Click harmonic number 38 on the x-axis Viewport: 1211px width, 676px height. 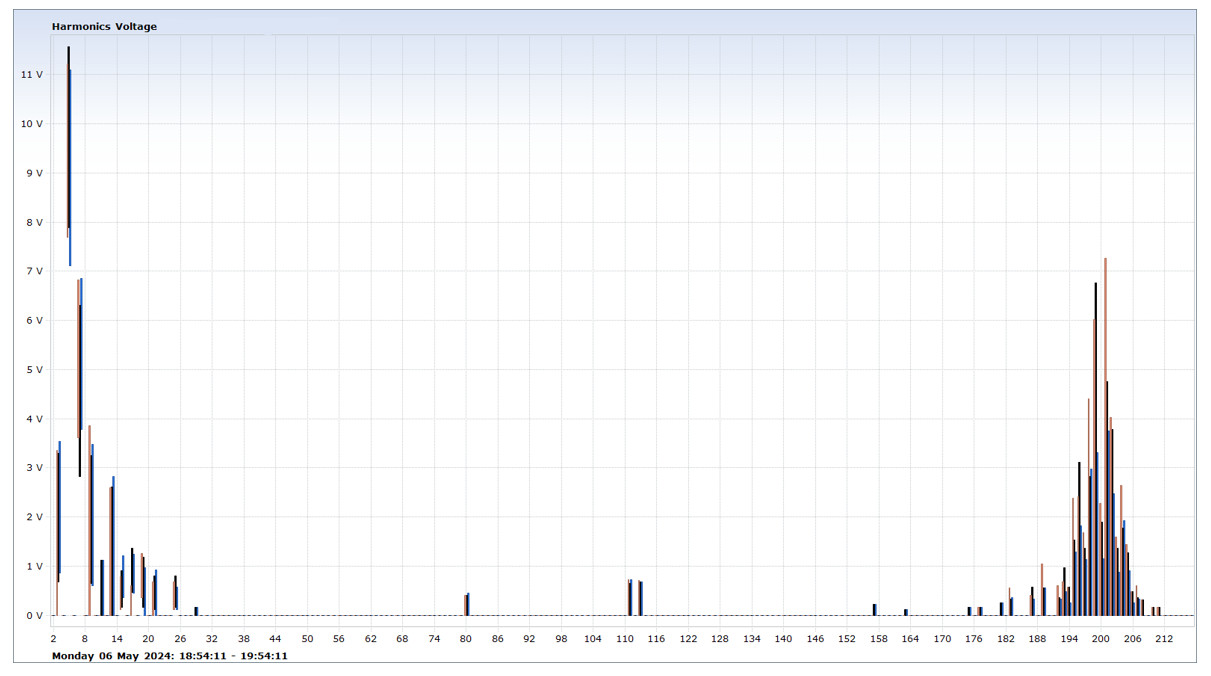(244, 638)
